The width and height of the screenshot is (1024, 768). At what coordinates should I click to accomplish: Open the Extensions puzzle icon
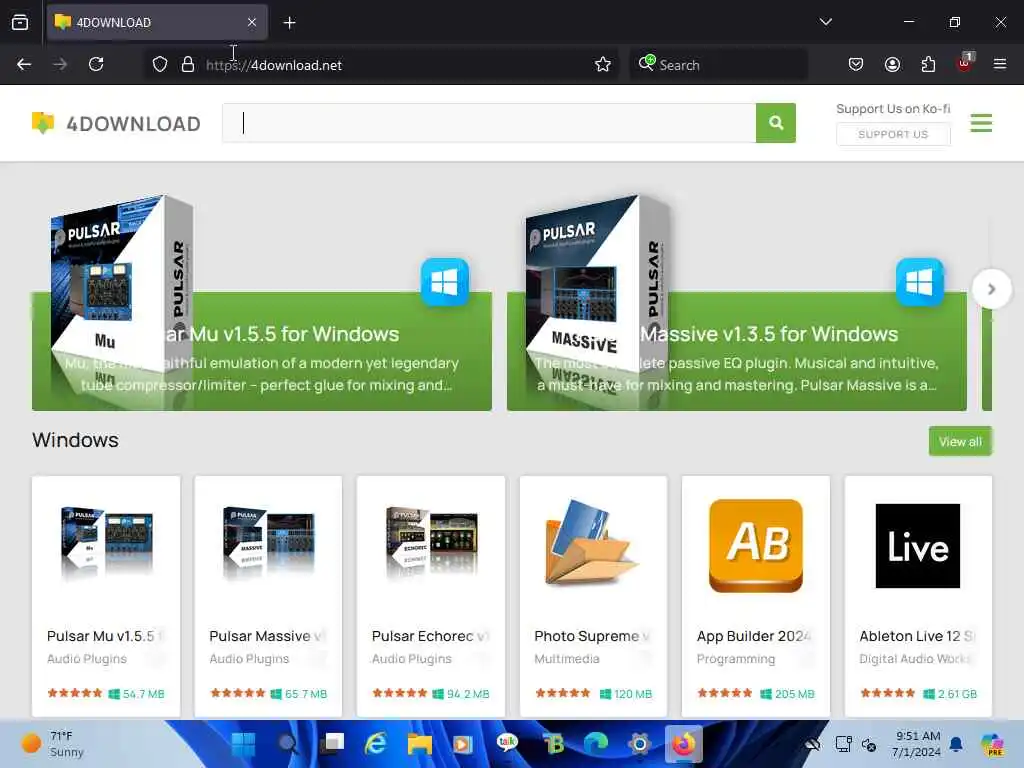pyautogui.click(x=928, y=64)
